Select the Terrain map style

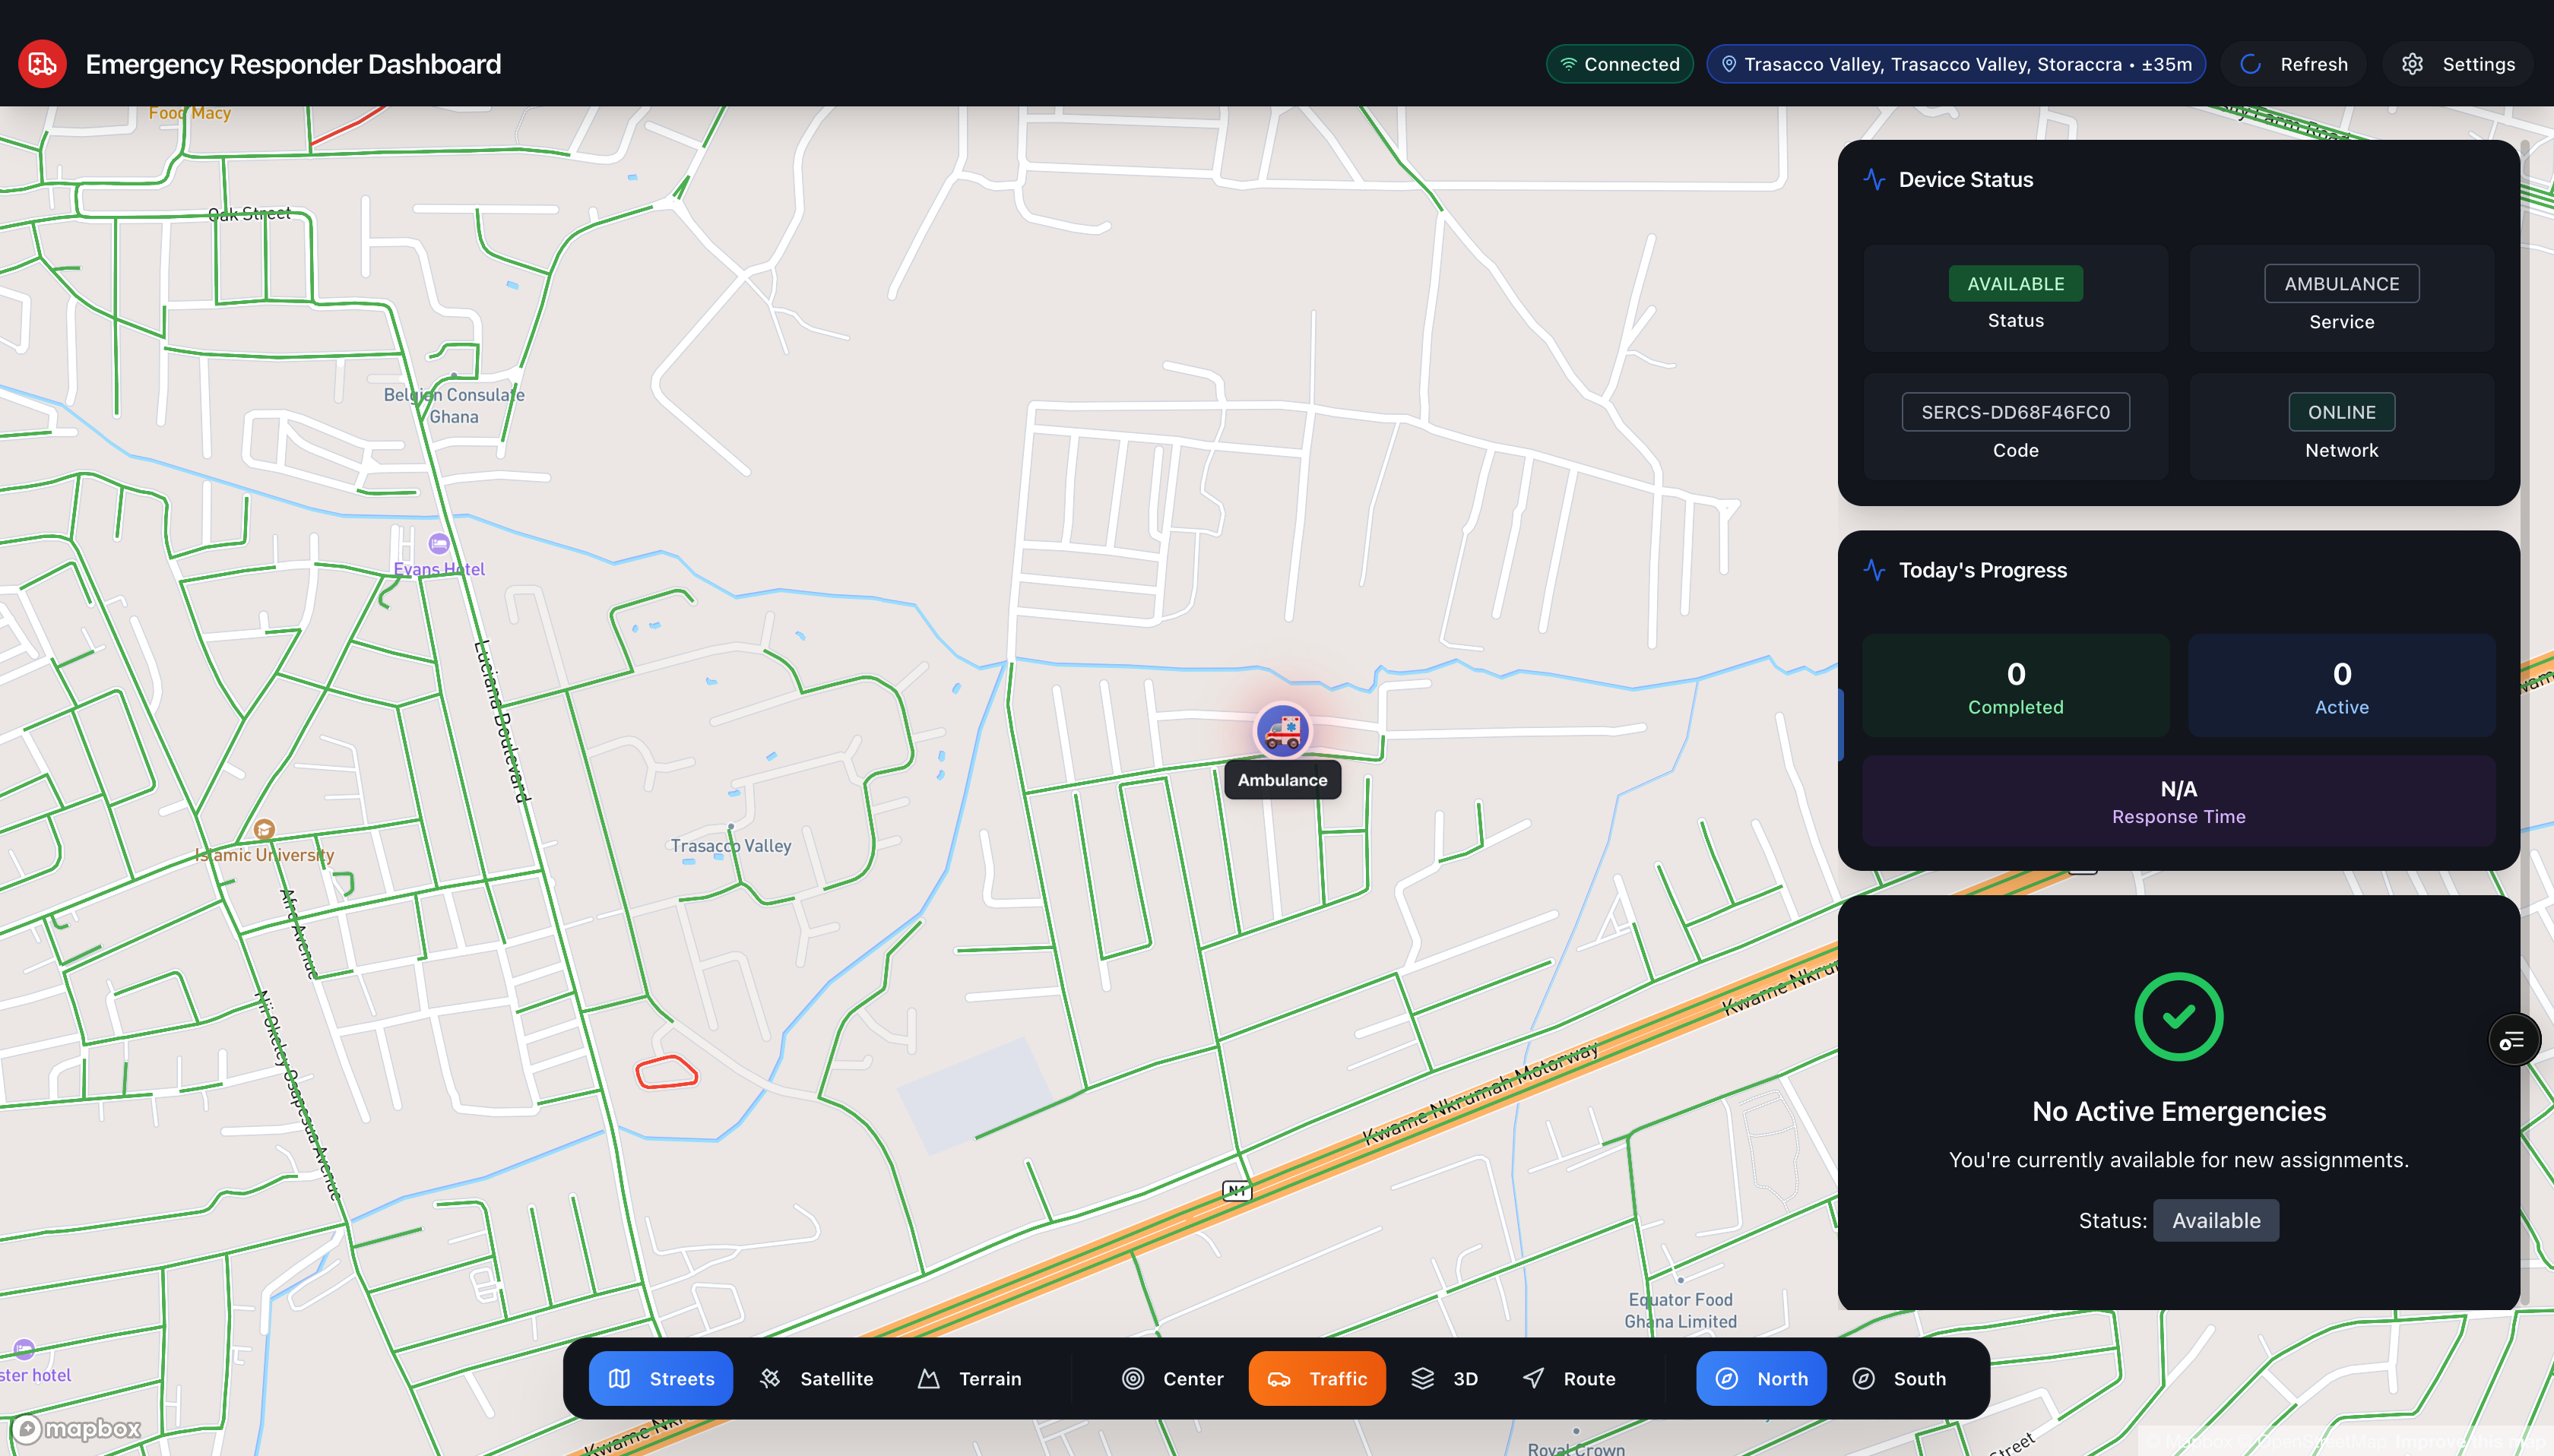coord(969,1378)
